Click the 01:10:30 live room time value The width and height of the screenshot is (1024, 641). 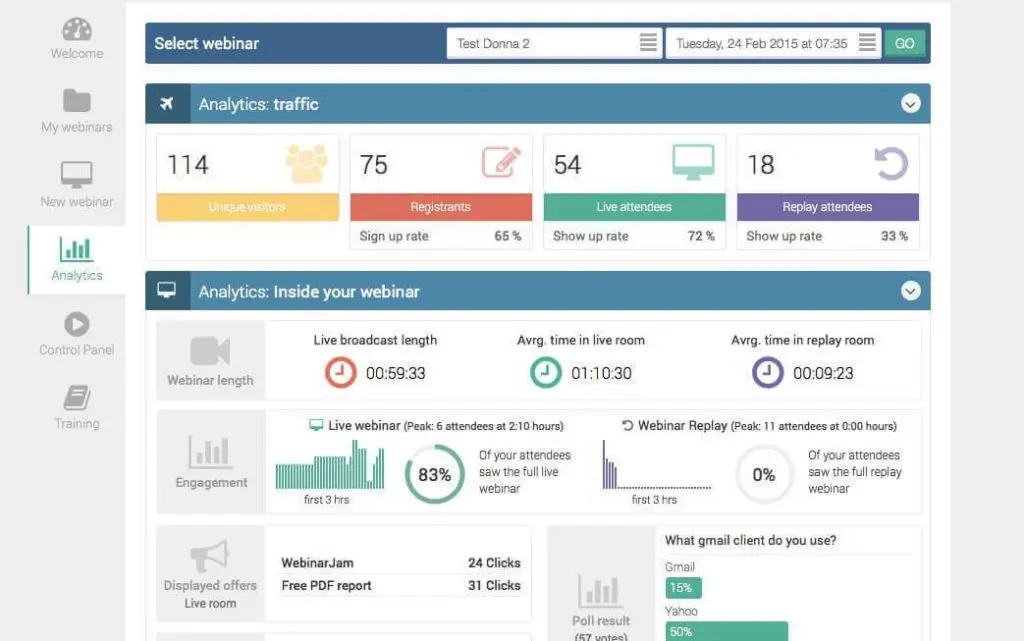pos(601,373)
